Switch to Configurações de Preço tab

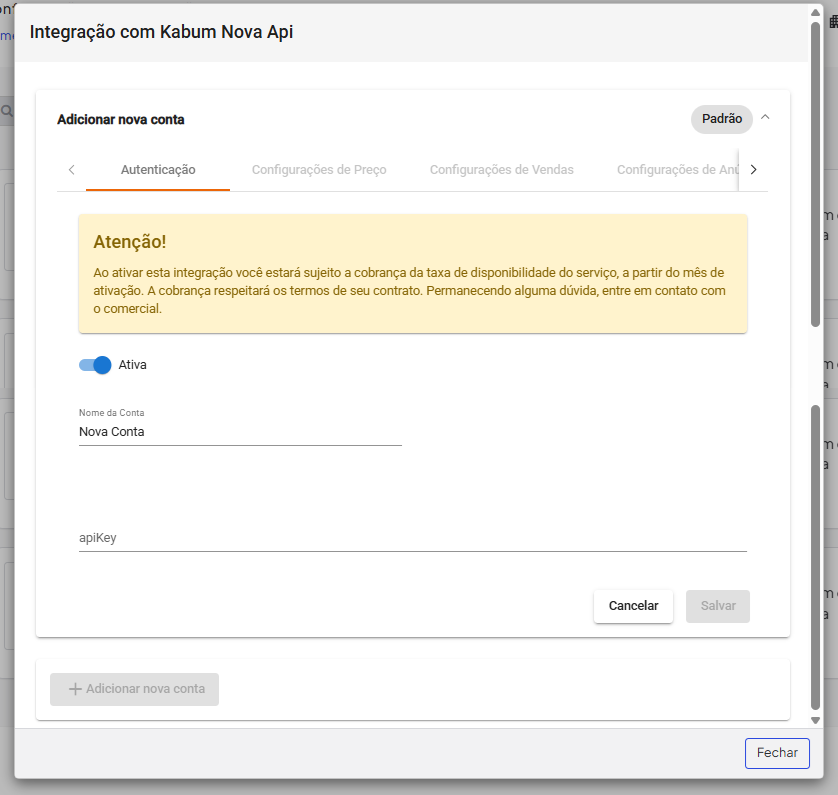[319, 169]
